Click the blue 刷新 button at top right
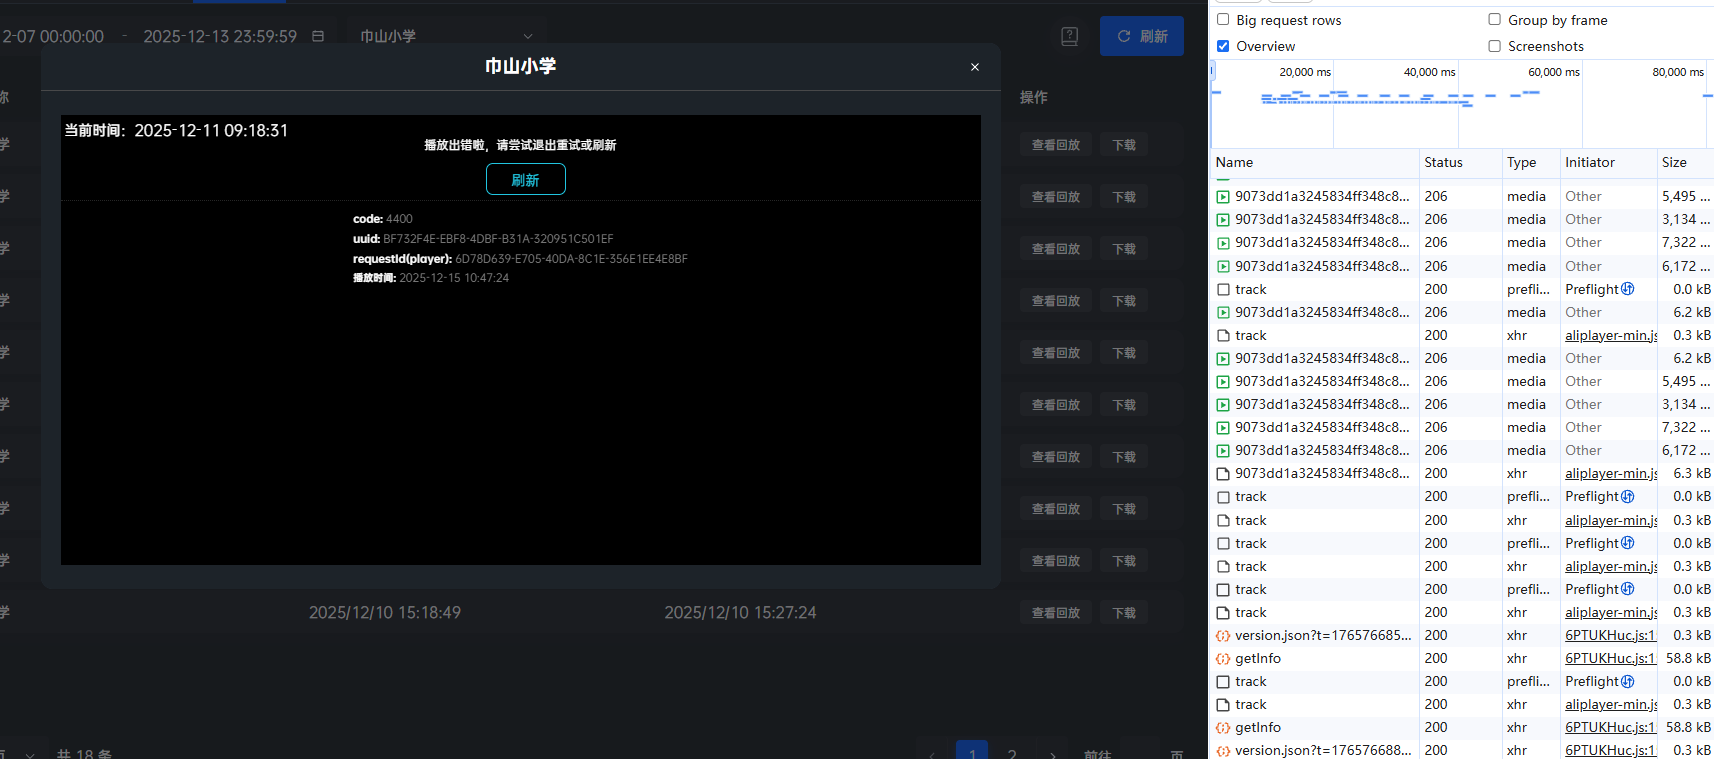The image size is (1714, 759). [x=1142, y=36]
